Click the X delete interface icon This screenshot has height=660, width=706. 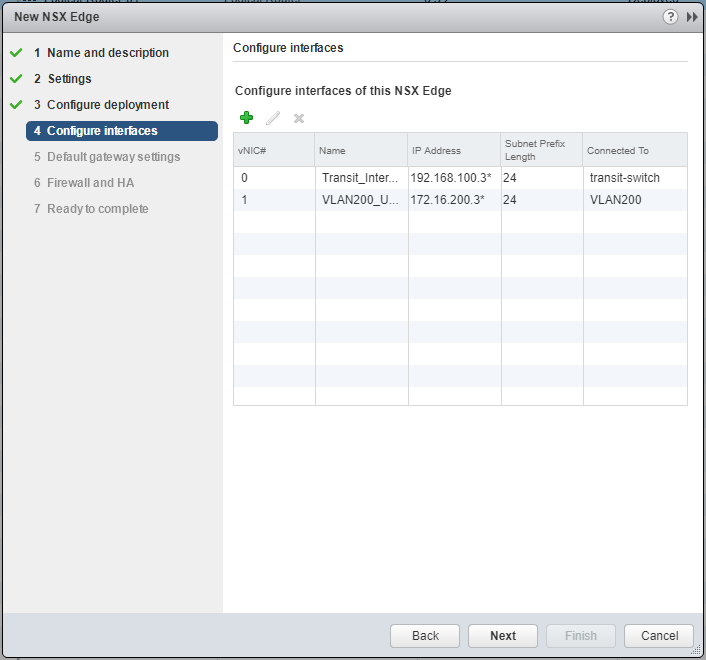[298, 118]
